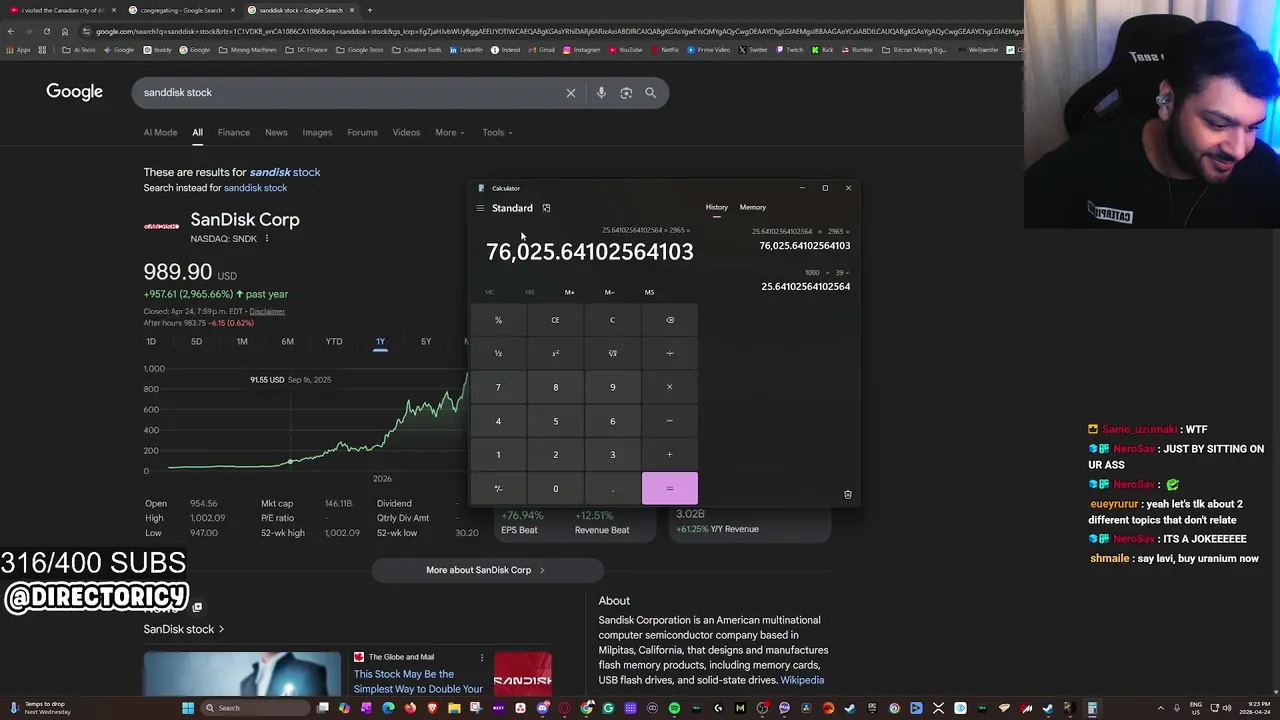Click the plus/minus sign toggle key
Viewport: 1280px width, 720px height.
(498, 488)
